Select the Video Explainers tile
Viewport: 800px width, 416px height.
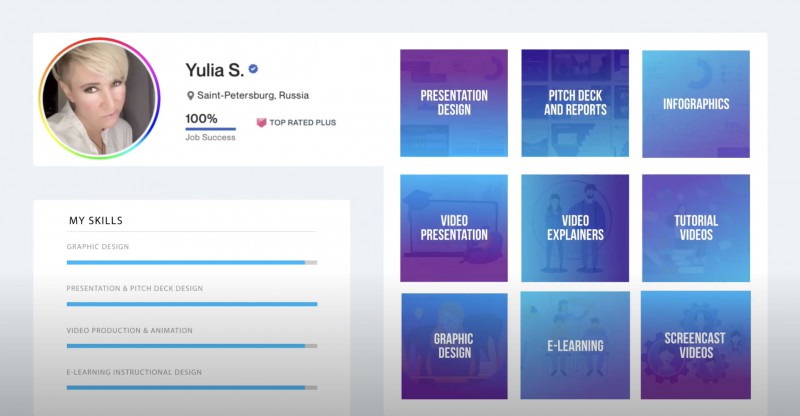575,228
